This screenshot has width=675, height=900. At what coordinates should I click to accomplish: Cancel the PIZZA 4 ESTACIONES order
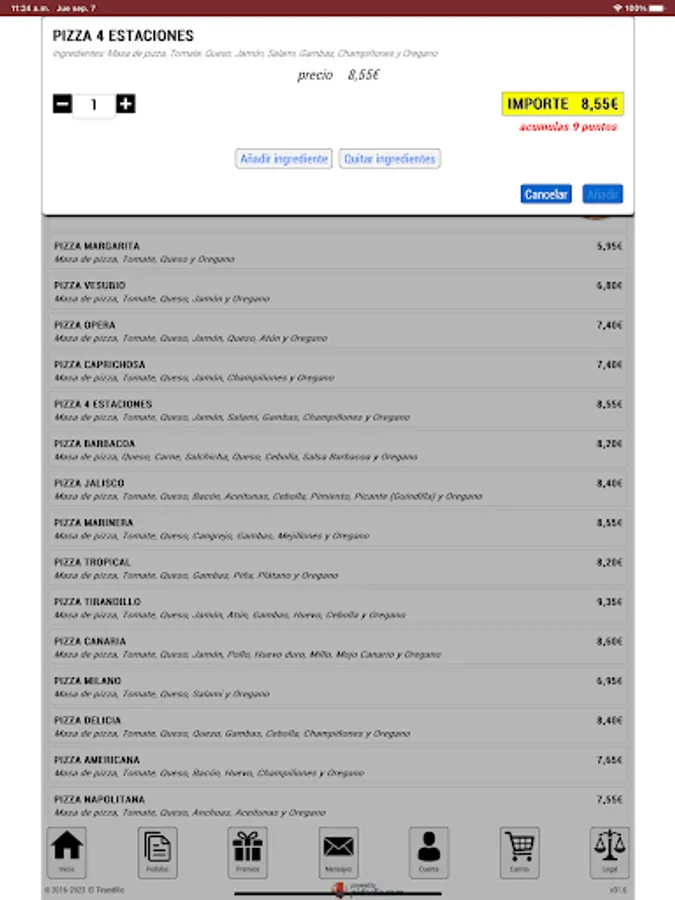[x=544, y=194]
